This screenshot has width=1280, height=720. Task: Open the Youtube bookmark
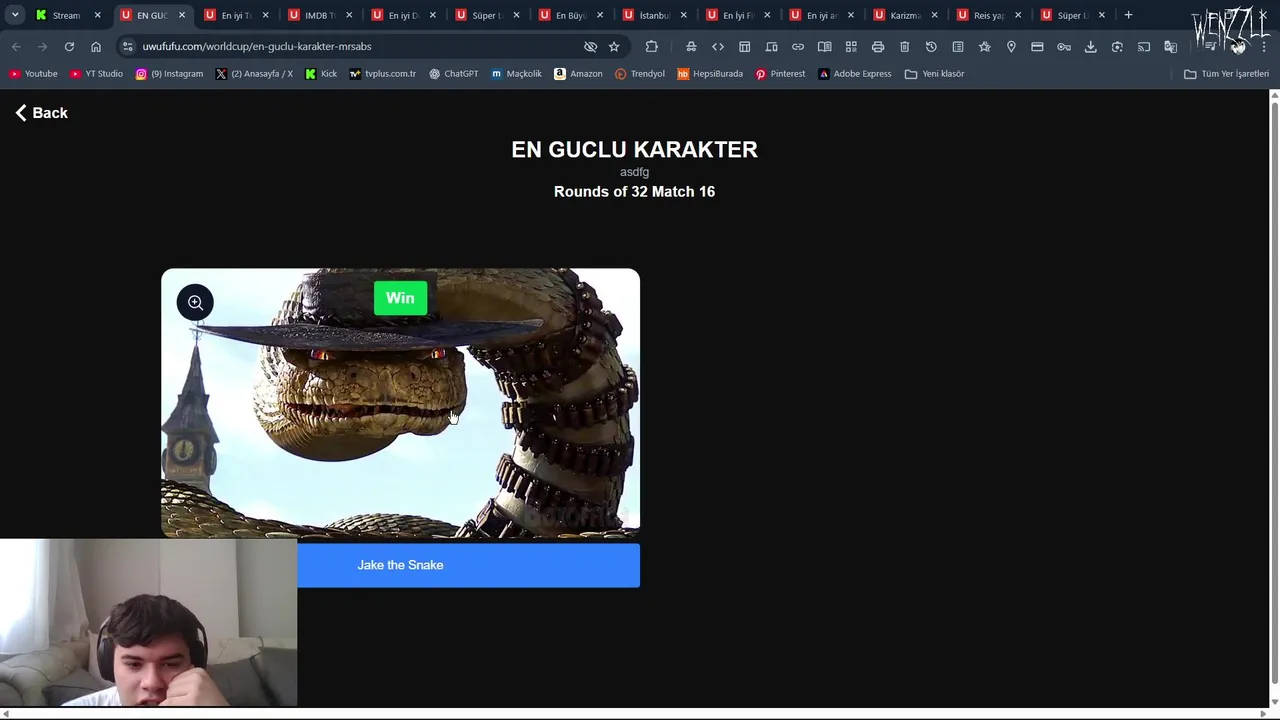(x=34, y=73)
